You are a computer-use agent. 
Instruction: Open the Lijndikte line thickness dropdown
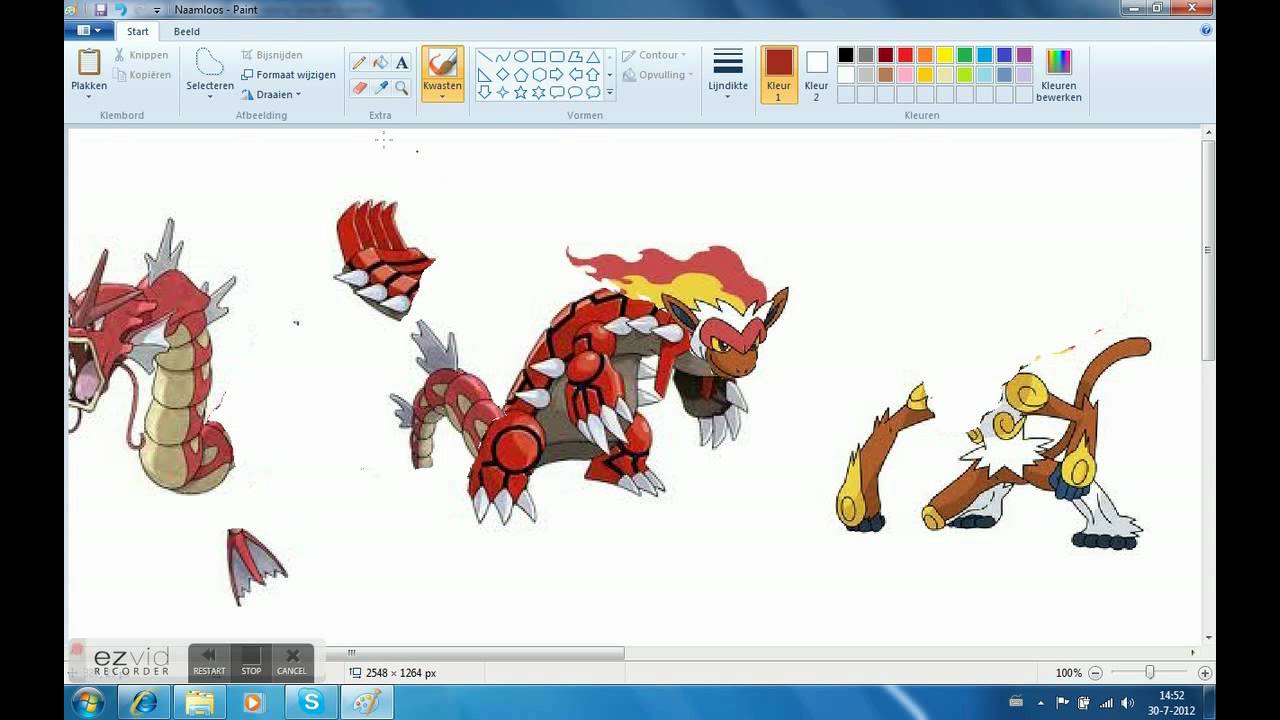tap(728, 73)
